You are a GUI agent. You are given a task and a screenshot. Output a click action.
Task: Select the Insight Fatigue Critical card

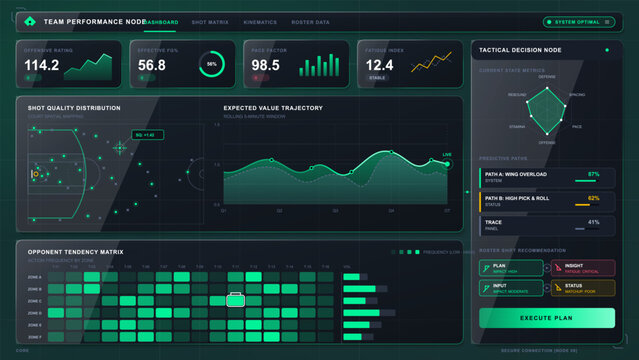[583, 268]
